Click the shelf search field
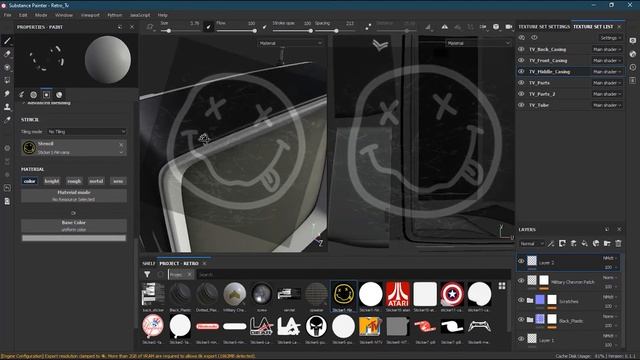The height and width of the screenshot is (360, 640). [x=353, y=275]
